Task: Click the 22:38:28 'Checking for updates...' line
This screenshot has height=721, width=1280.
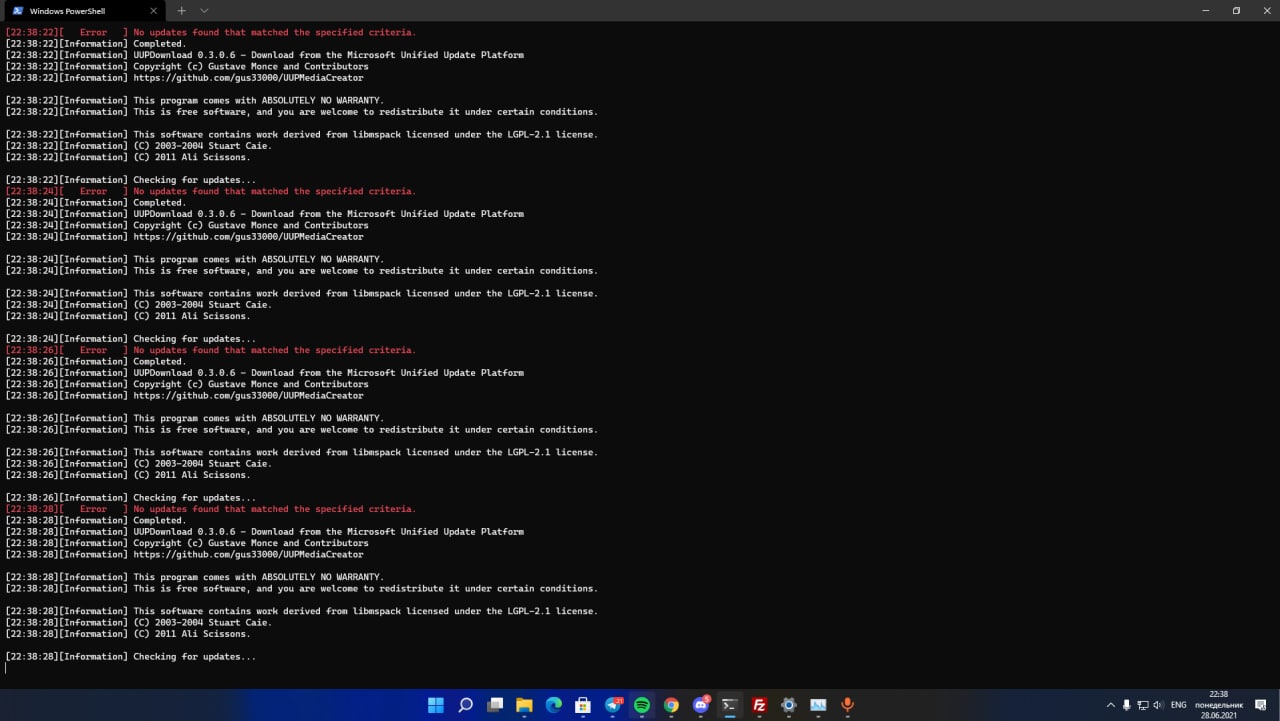Action: click(x=130, y=657)
